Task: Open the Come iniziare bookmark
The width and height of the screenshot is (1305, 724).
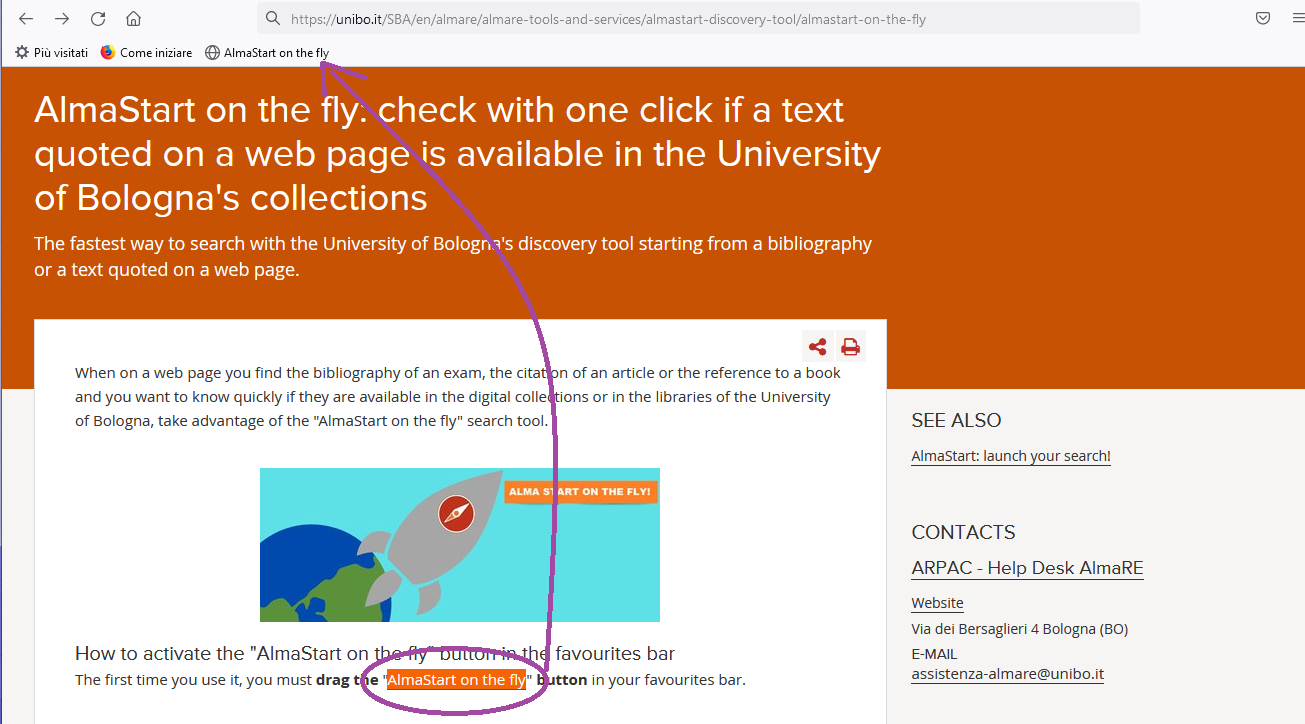Action: tap(147, 53)
